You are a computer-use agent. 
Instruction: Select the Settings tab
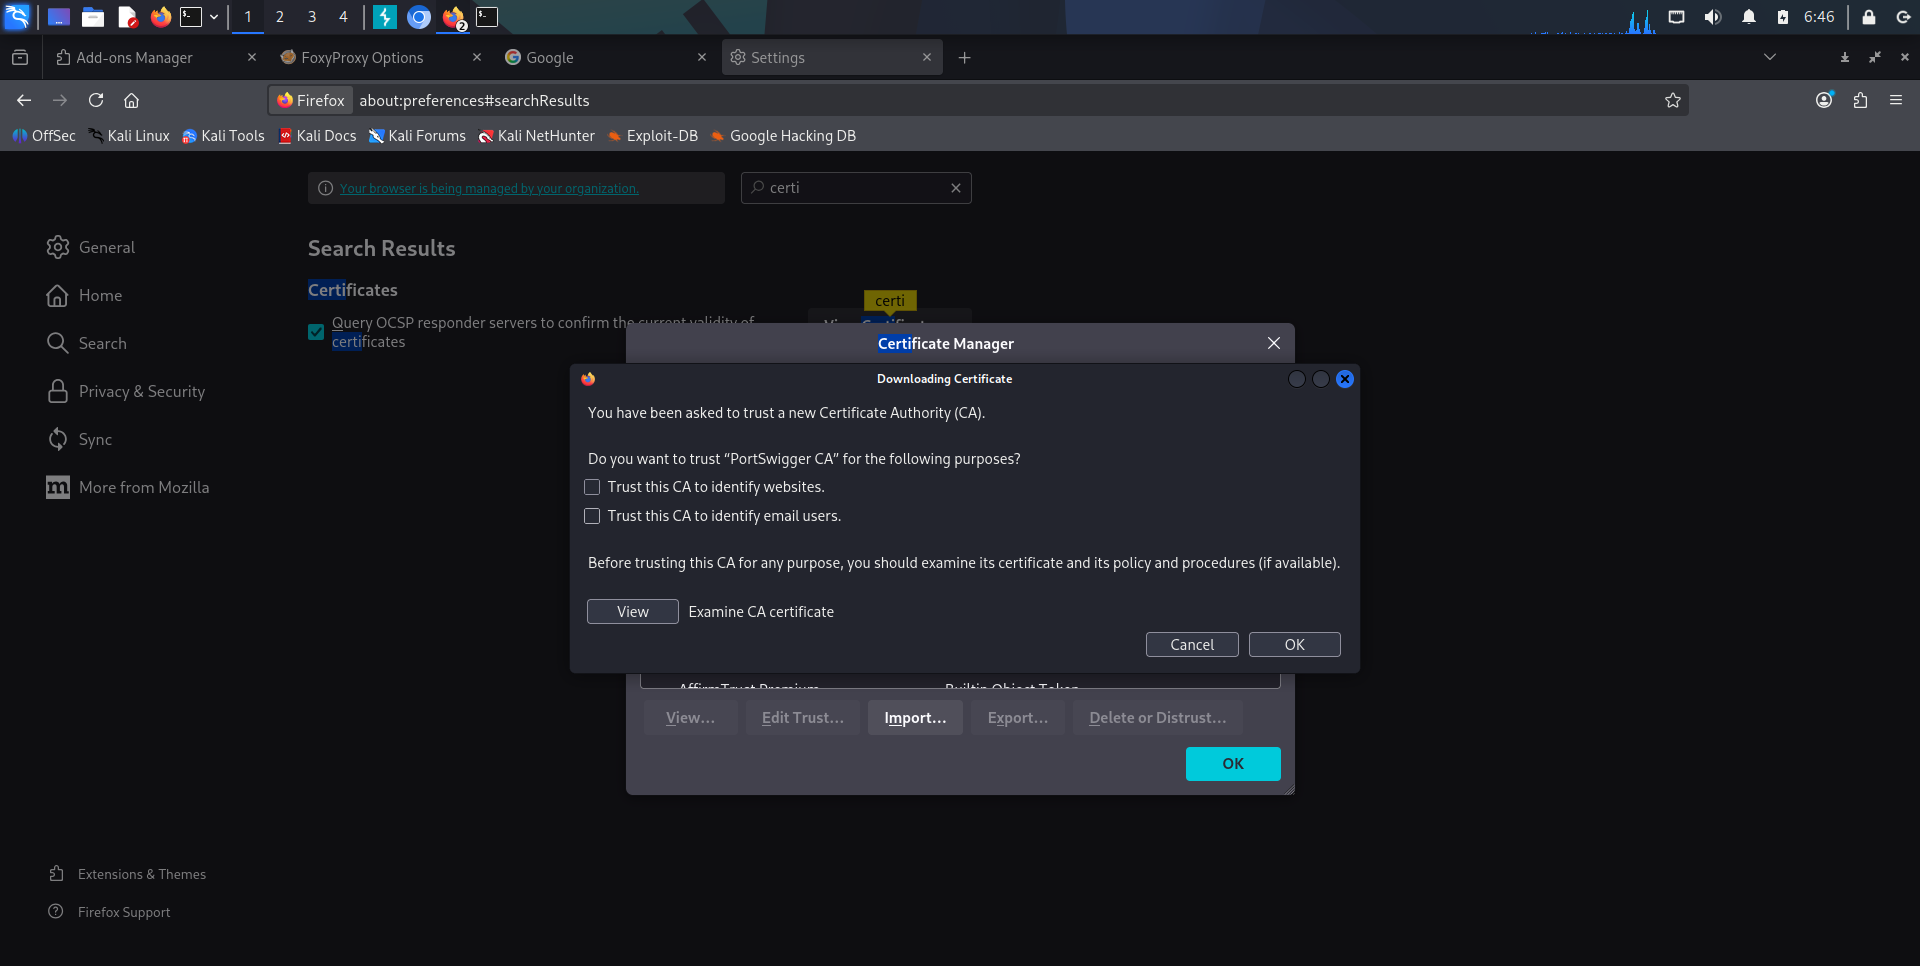coord(831,58)
